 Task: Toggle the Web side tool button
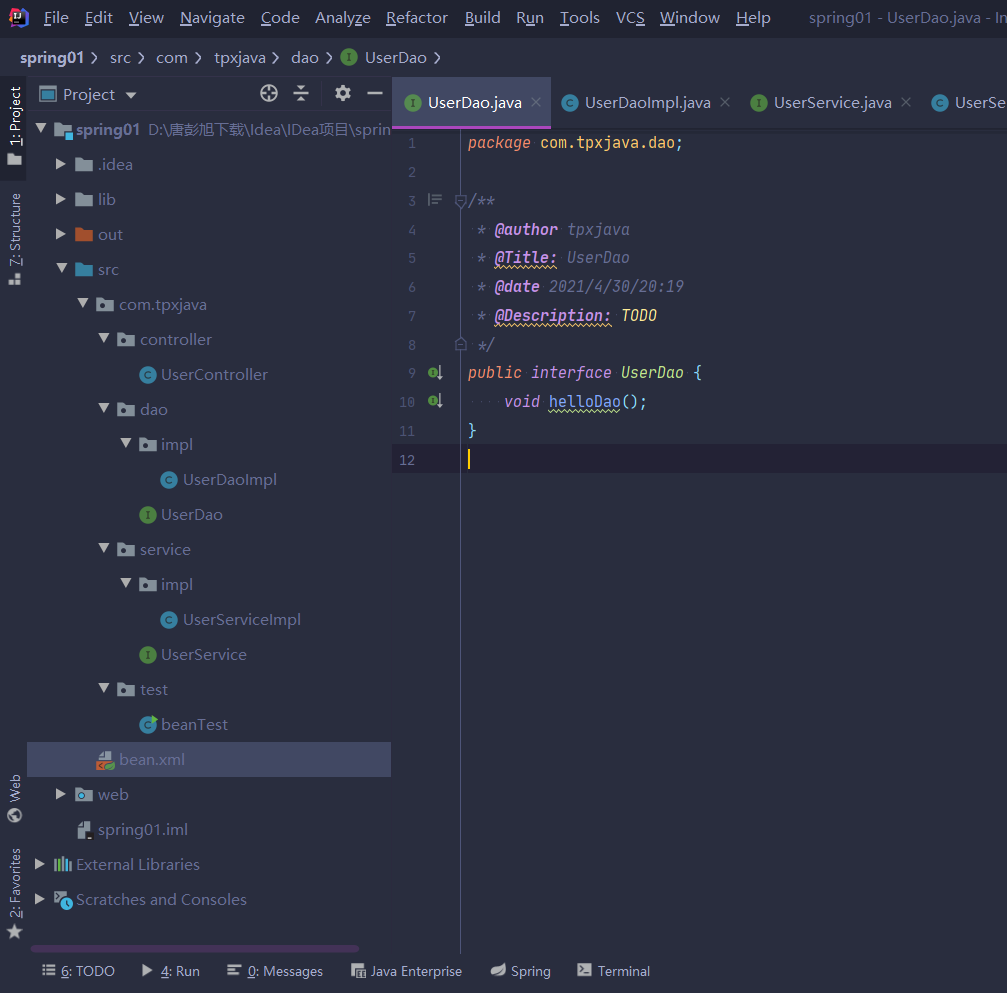[x=15, y=798]
